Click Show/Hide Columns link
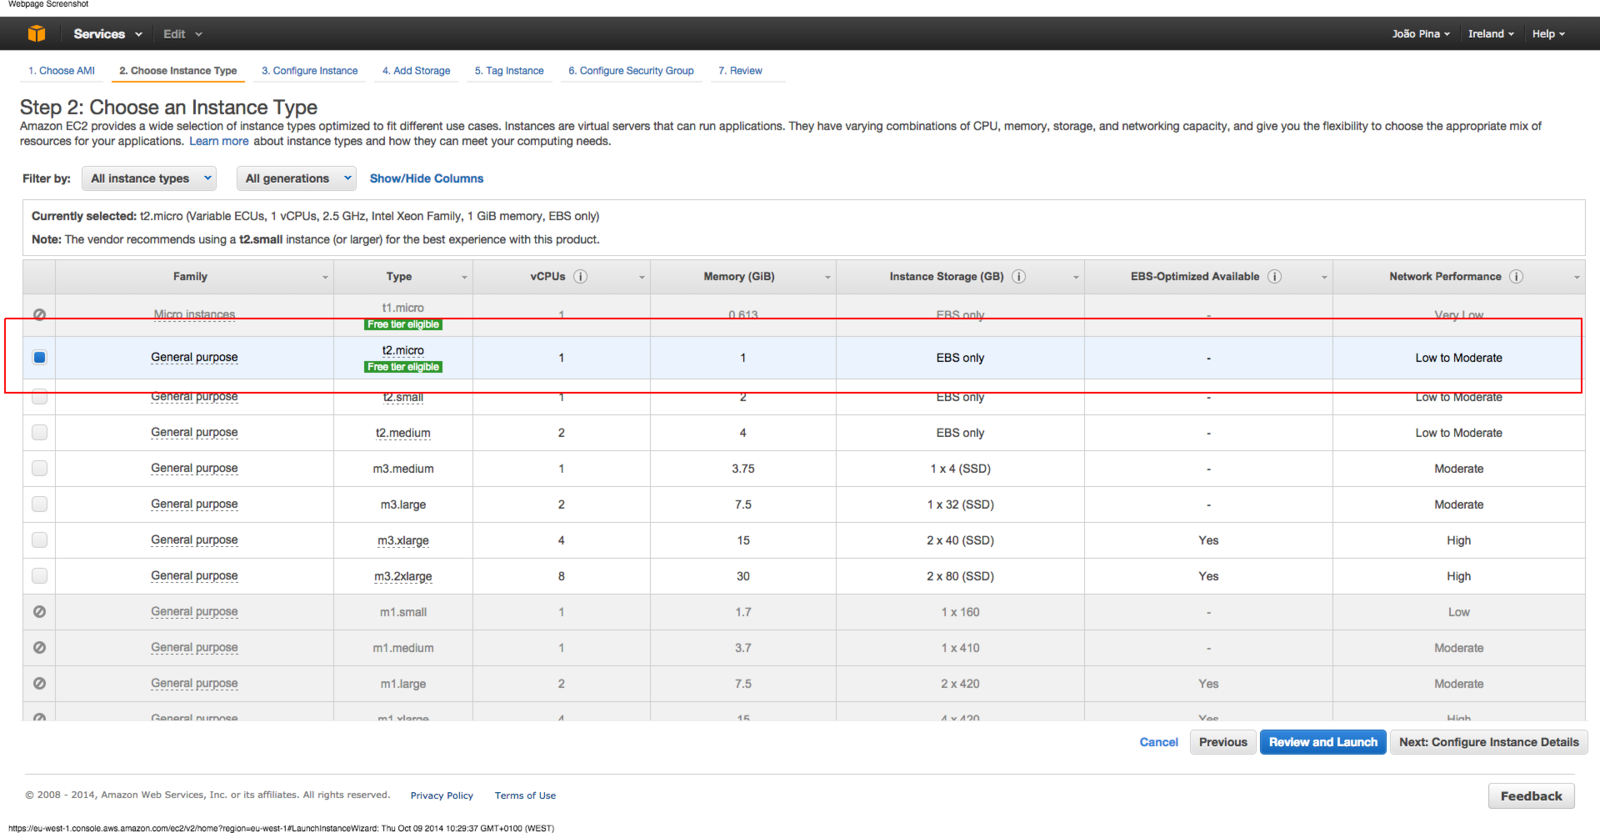Image resolution: width=1600 pixels, height=833 pixels. (426, 178)
